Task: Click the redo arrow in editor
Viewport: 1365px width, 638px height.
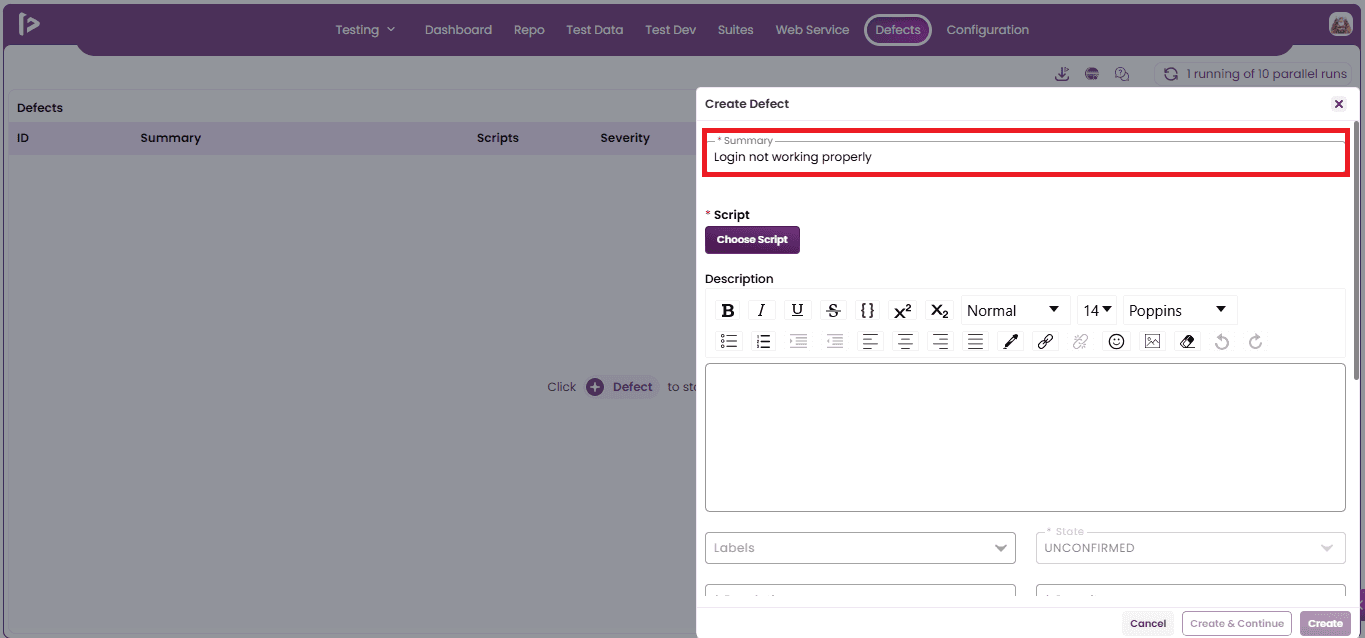Action: (1256, 342)
